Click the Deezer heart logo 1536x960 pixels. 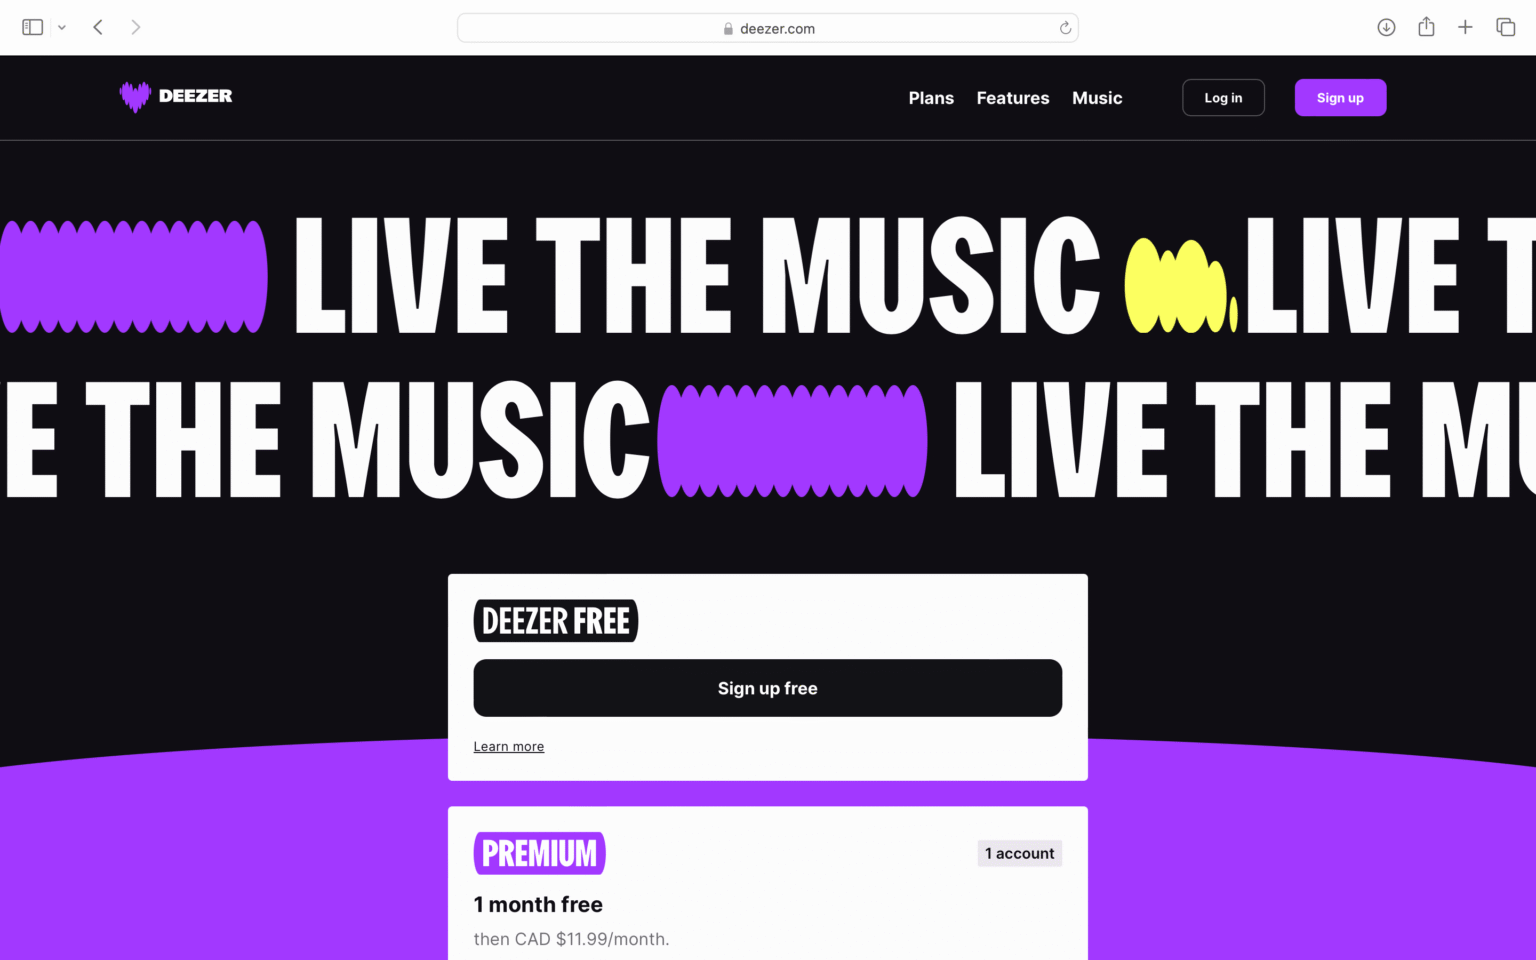point(134,96)
